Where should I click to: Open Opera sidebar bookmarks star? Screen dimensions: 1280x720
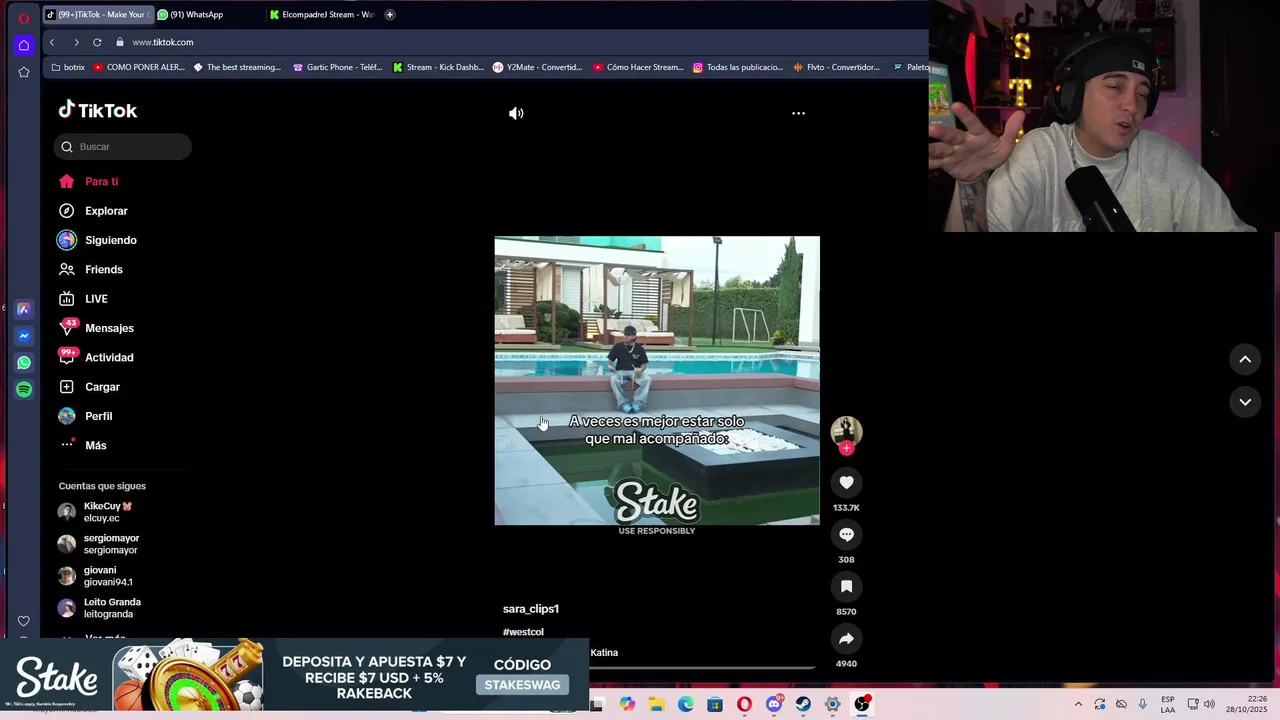click(24, 72)
